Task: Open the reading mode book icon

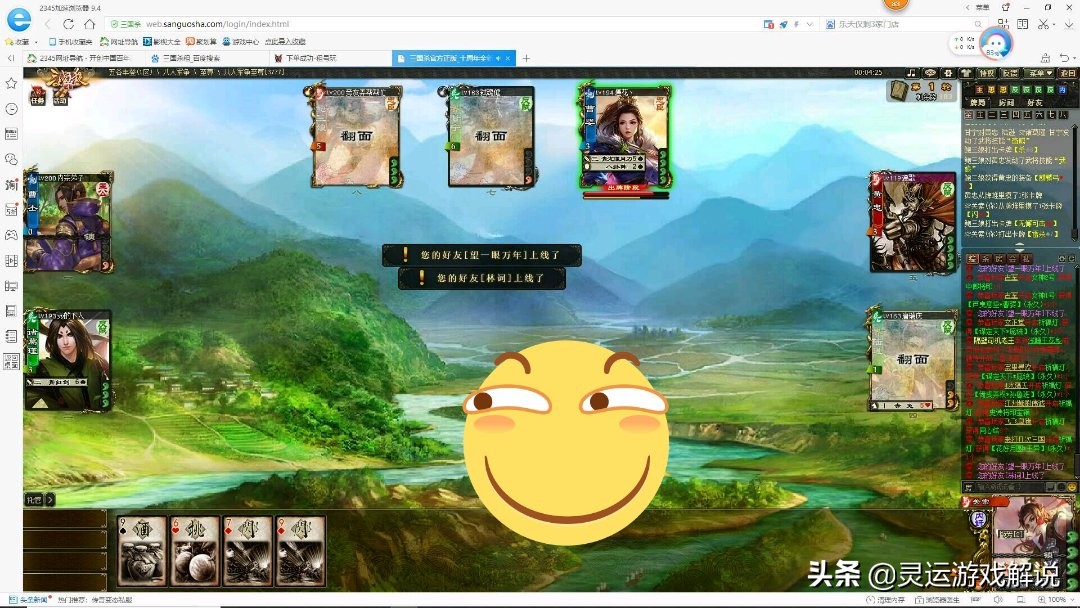Action: (1023, 24)
